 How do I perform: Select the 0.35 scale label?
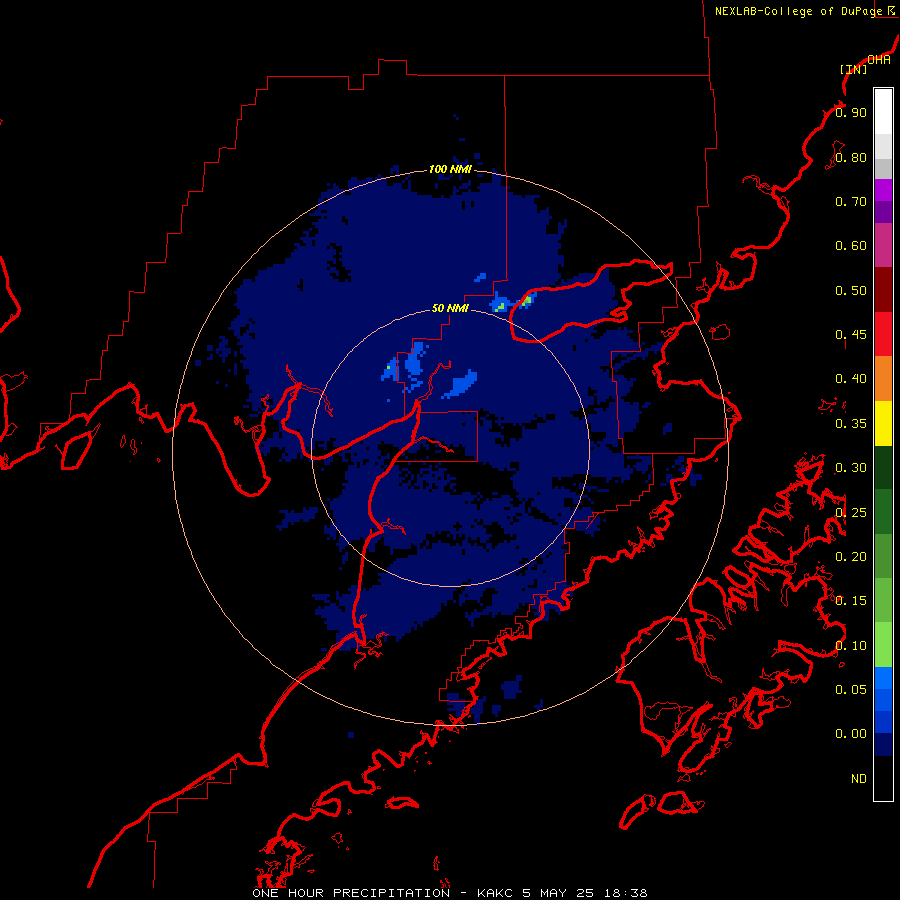pos(851,424)
